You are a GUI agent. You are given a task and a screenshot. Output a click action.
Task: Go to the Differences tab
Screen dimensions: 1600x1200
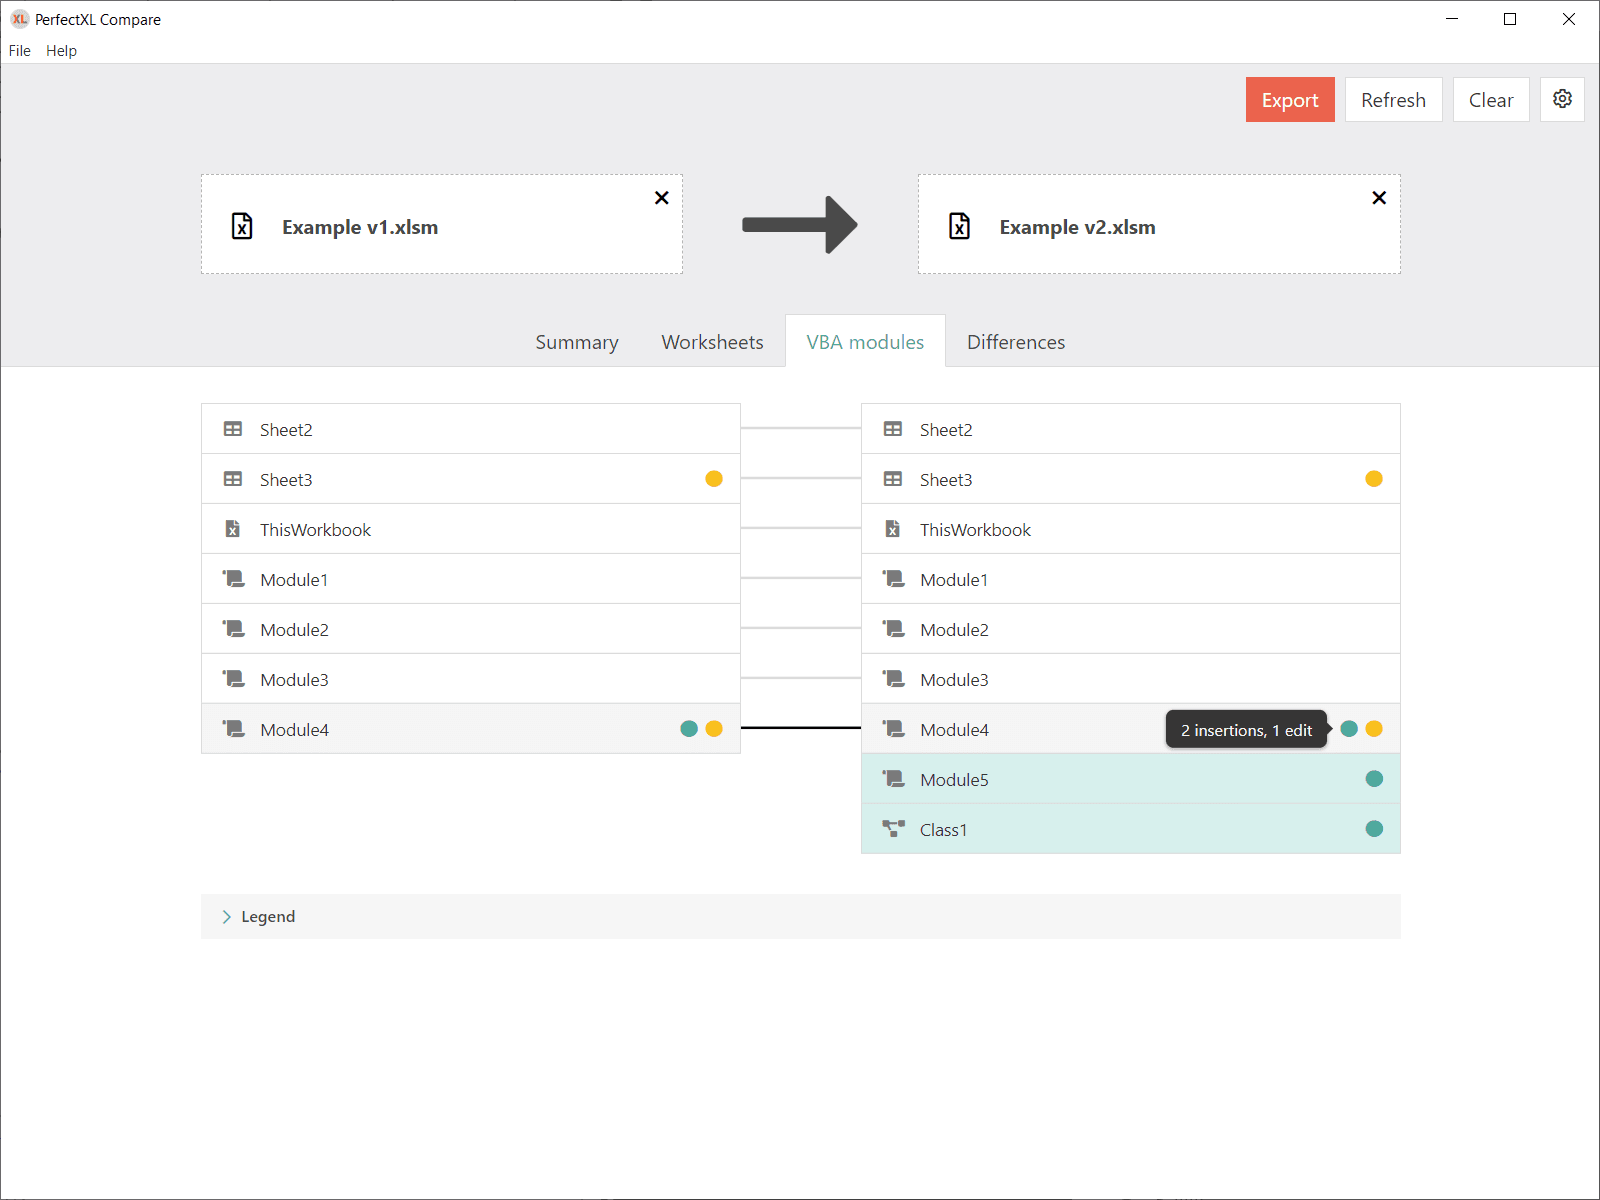click(1016, 342)
